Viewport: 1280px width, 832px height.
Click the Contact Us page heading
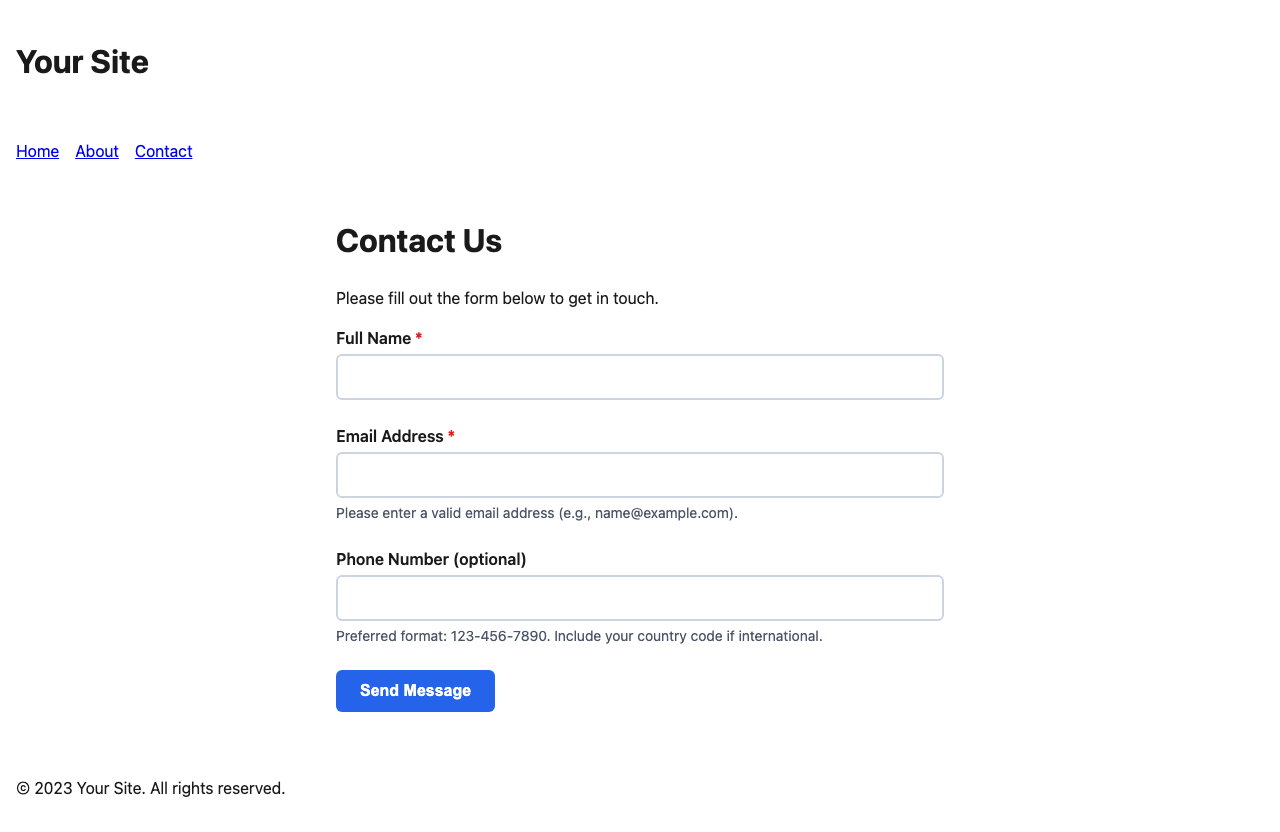[419, 241]
